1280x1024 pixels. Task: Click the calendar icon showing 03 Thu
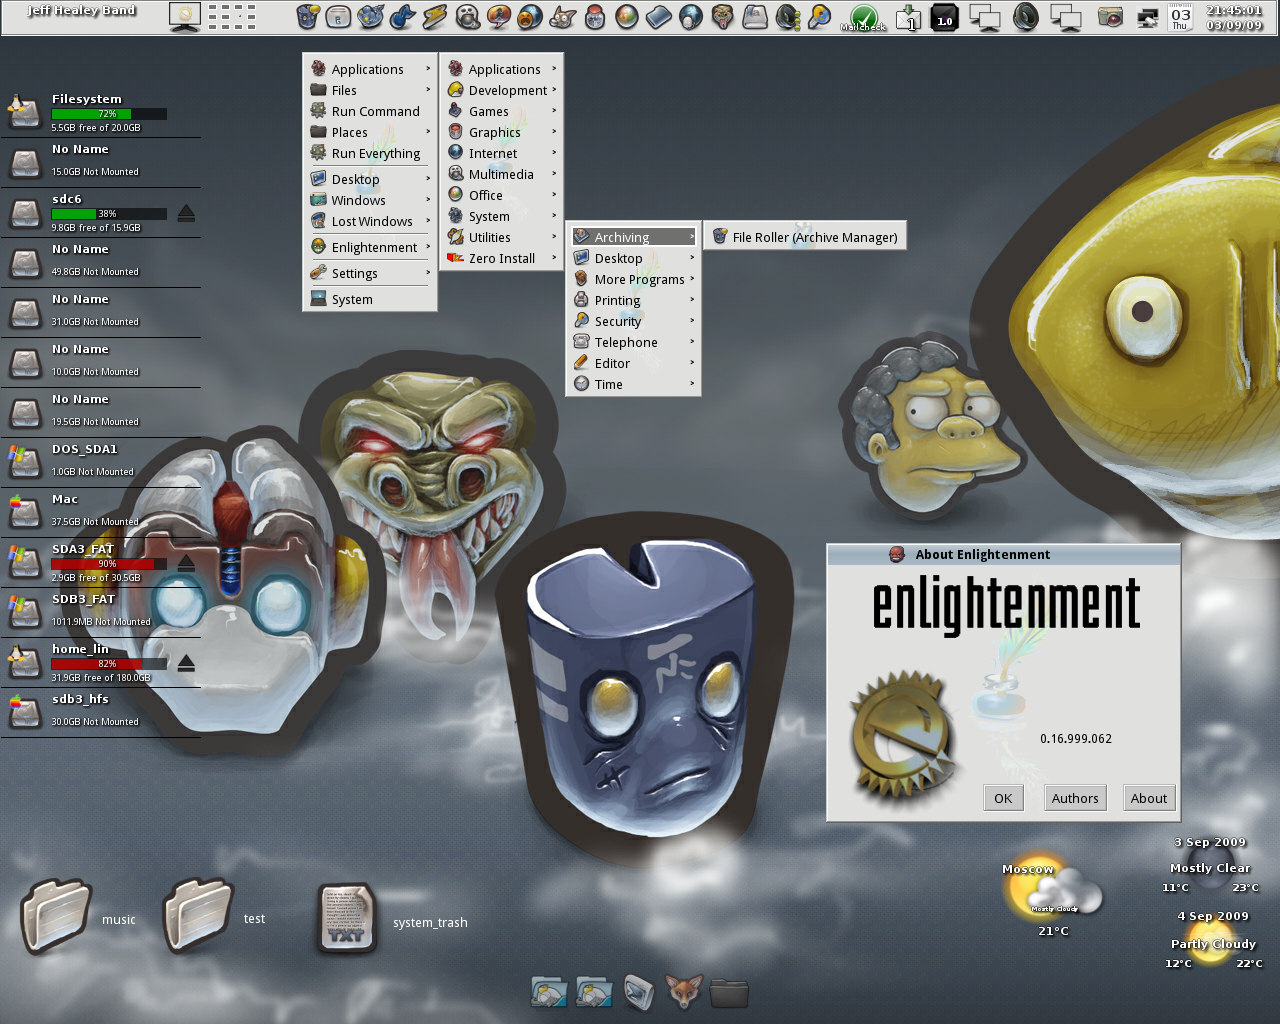point(1181,18)
